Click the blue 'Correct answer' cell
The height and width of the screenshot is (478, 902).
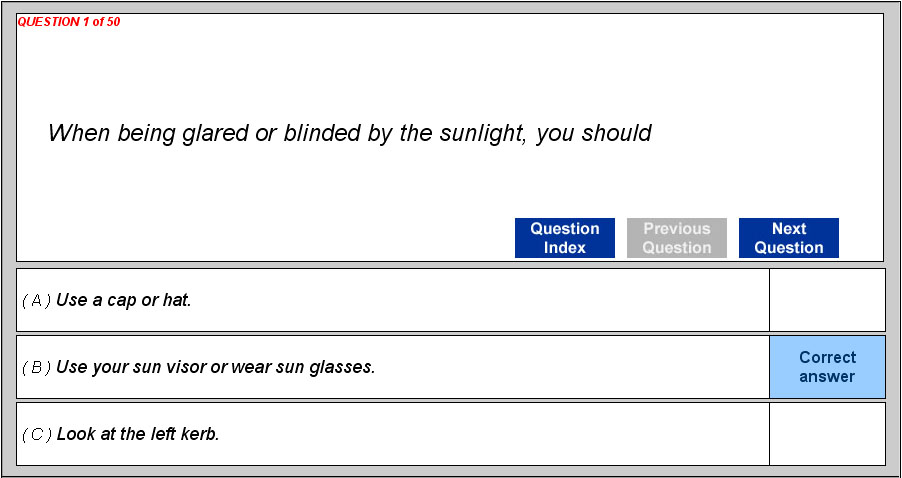coord(827,367)
